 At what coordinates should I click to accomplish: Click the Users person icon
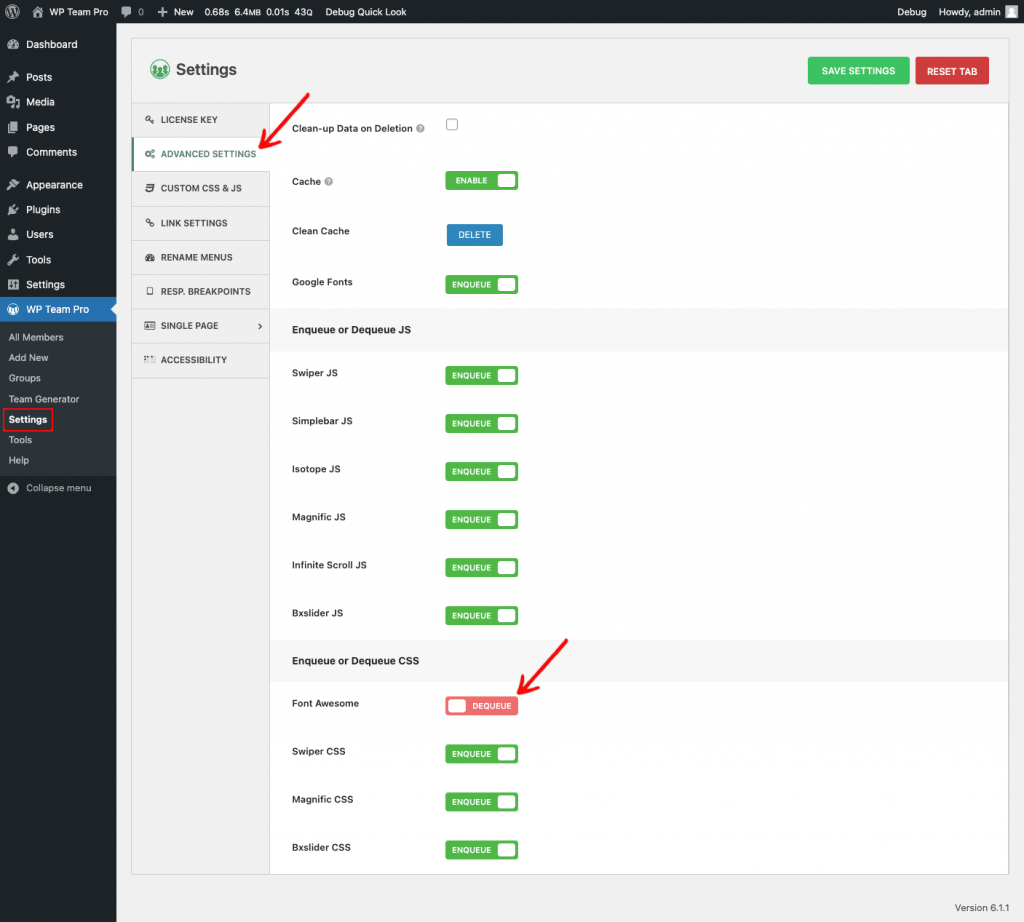click(13, 234)
